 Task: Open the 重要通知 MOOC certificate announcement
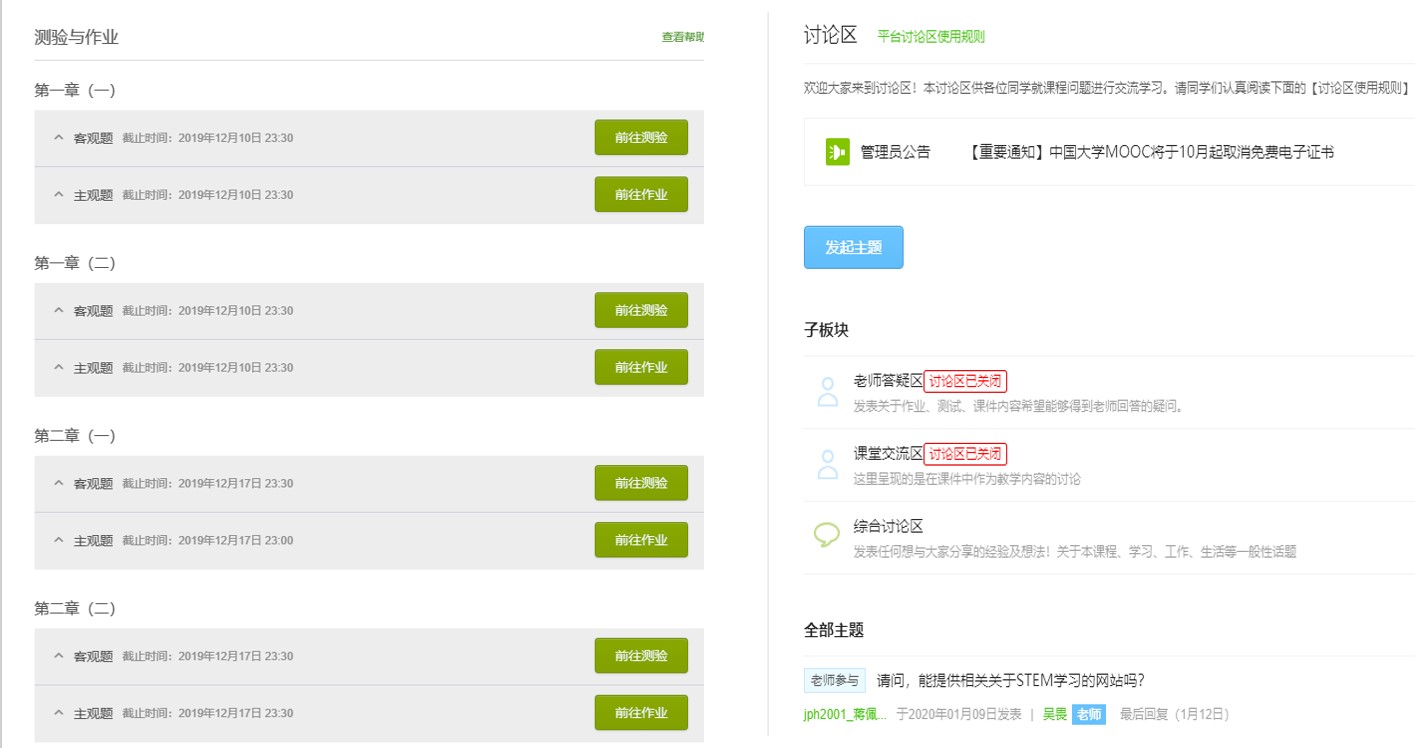pos(1151,153)
